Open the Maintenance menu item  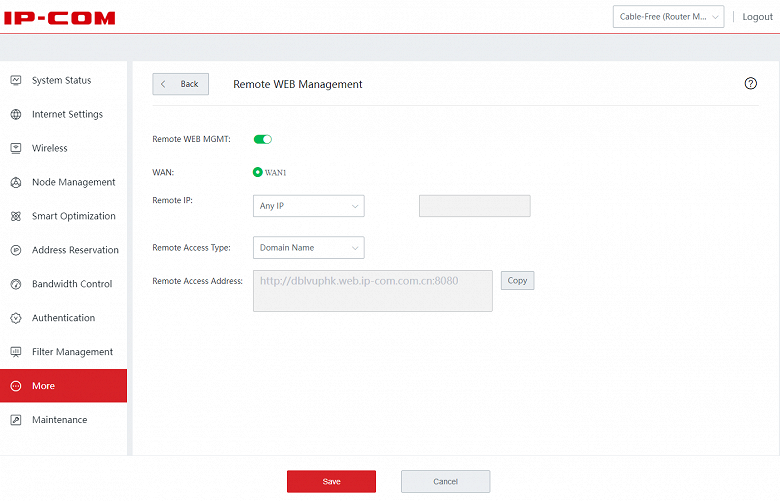point(59,420)
